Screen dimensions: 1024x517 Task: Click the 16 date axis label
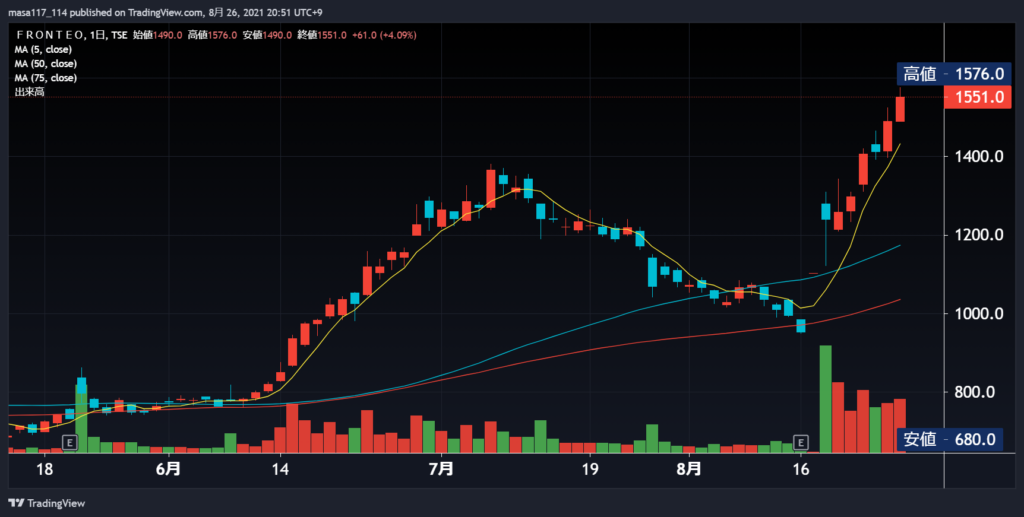(x=801, y=469)
